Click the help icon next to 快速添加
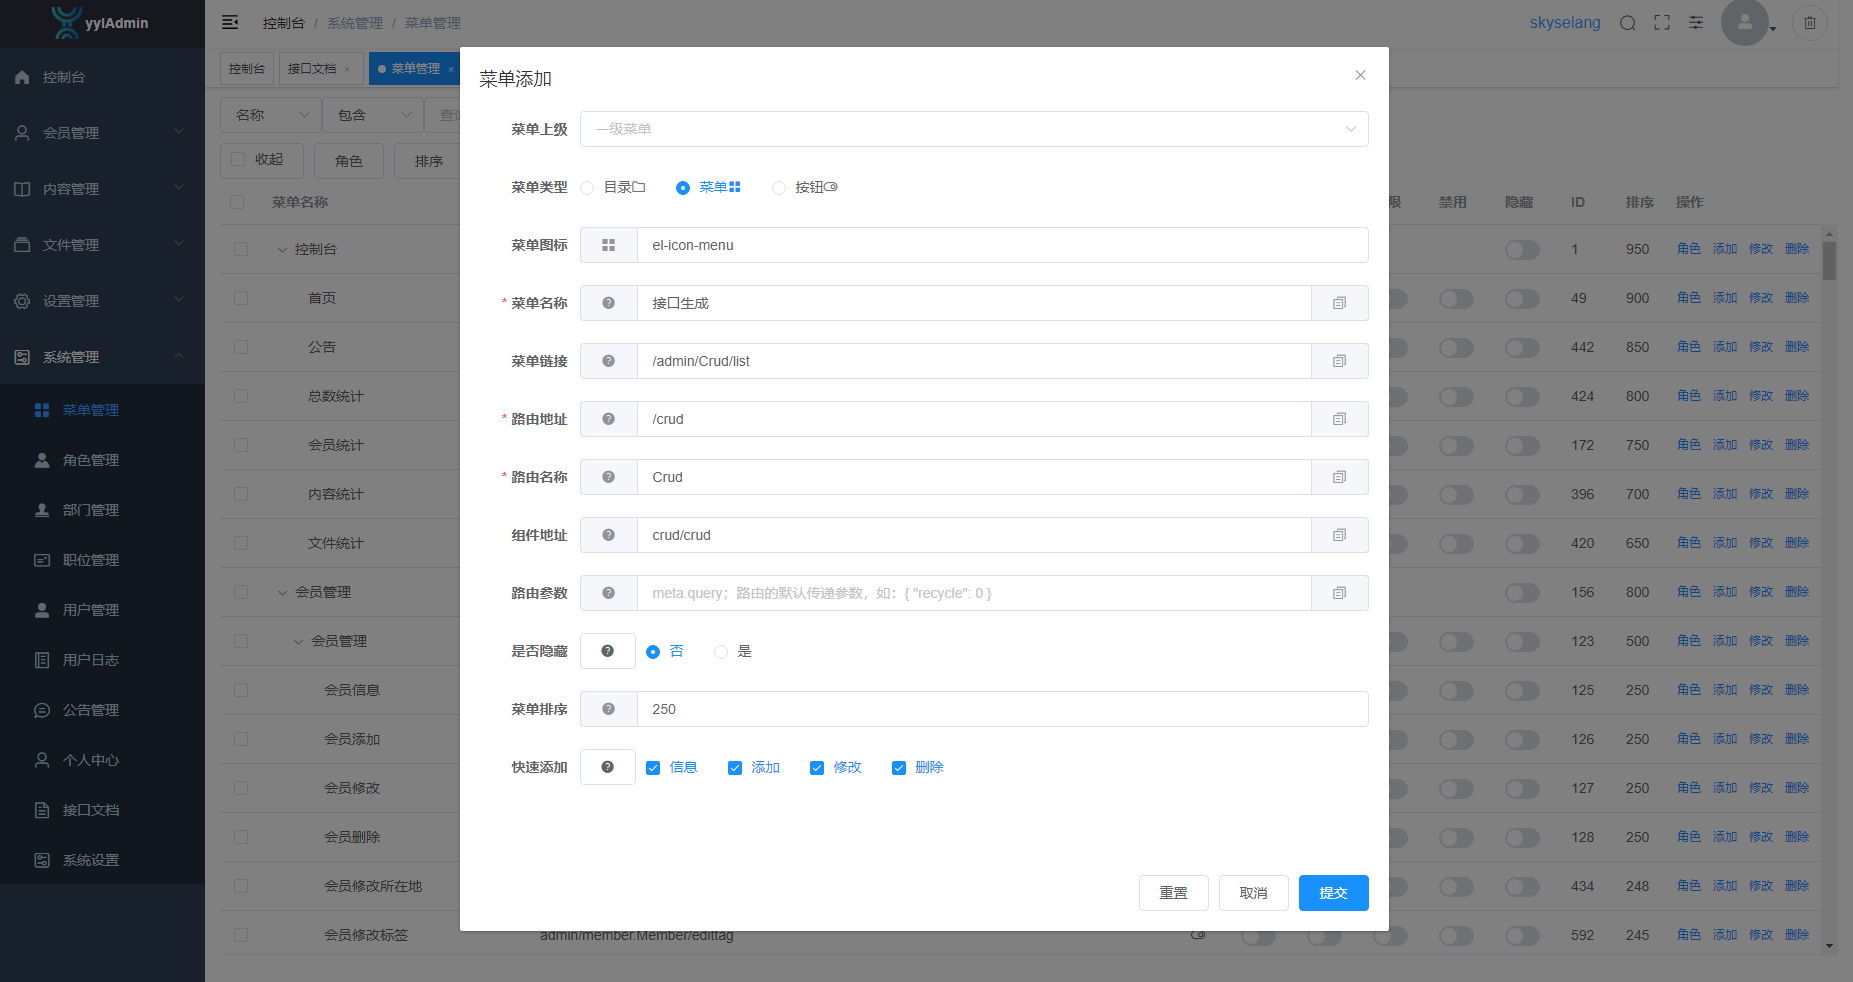Screen dimensions: 1853x982 click(x=607, y=767)
